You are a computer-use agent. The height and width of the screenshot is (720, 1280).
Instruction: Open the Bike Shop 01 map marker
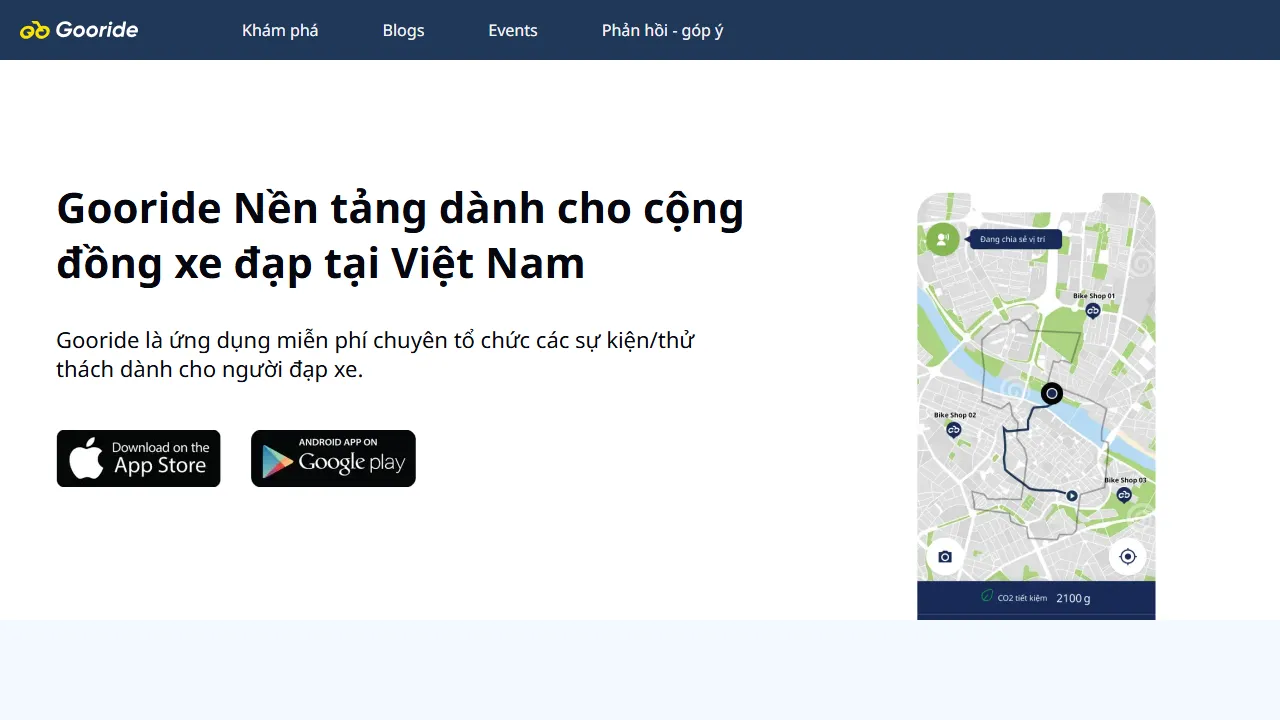[1092, 310]
